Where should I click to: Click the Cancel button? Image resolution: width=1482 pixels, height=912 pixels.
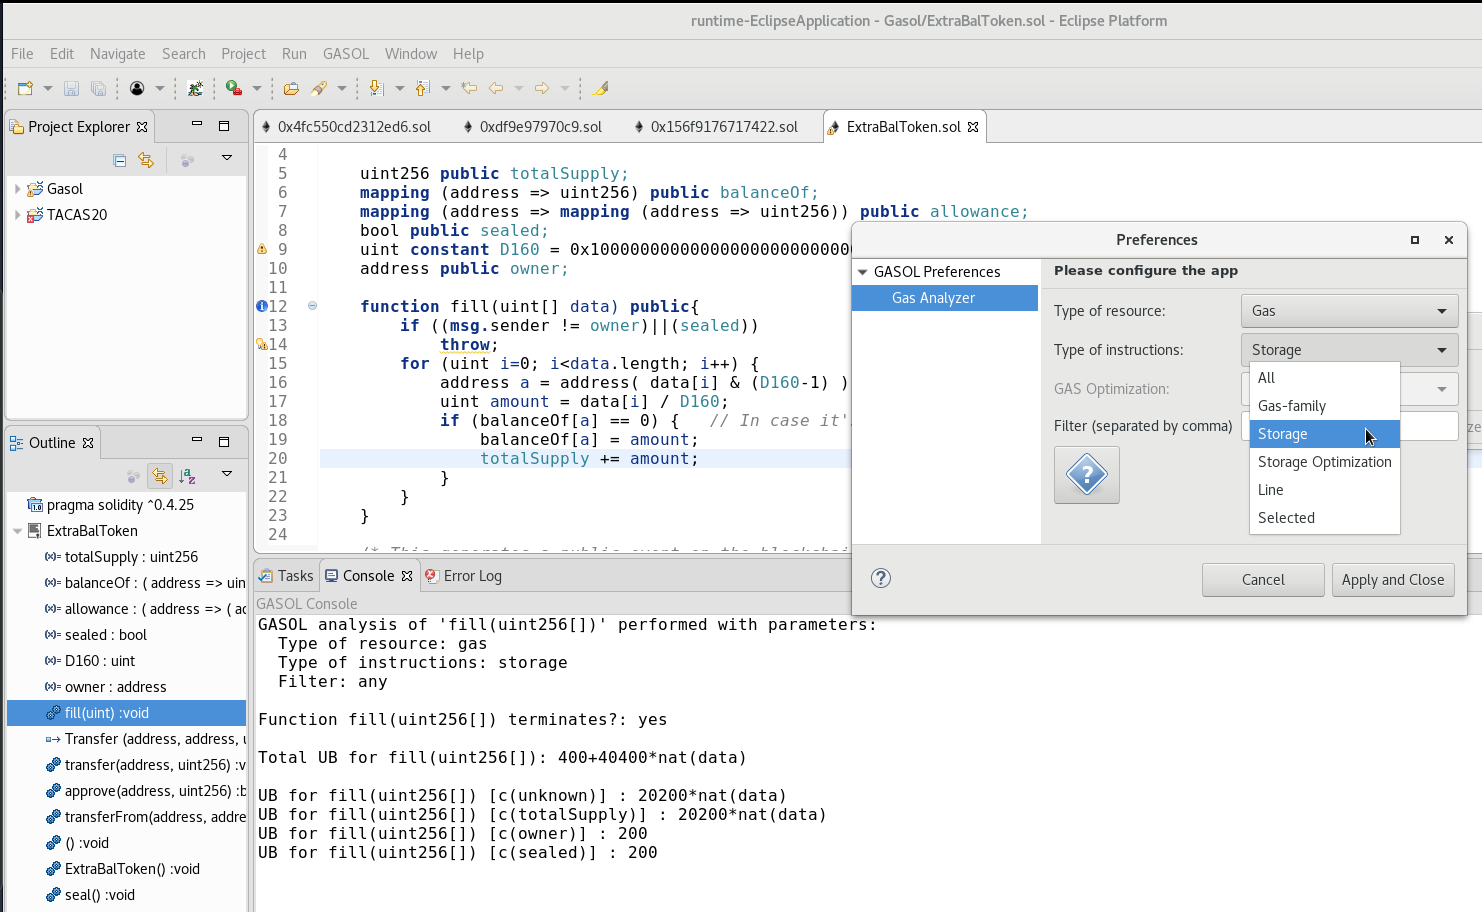[1262, 580]
